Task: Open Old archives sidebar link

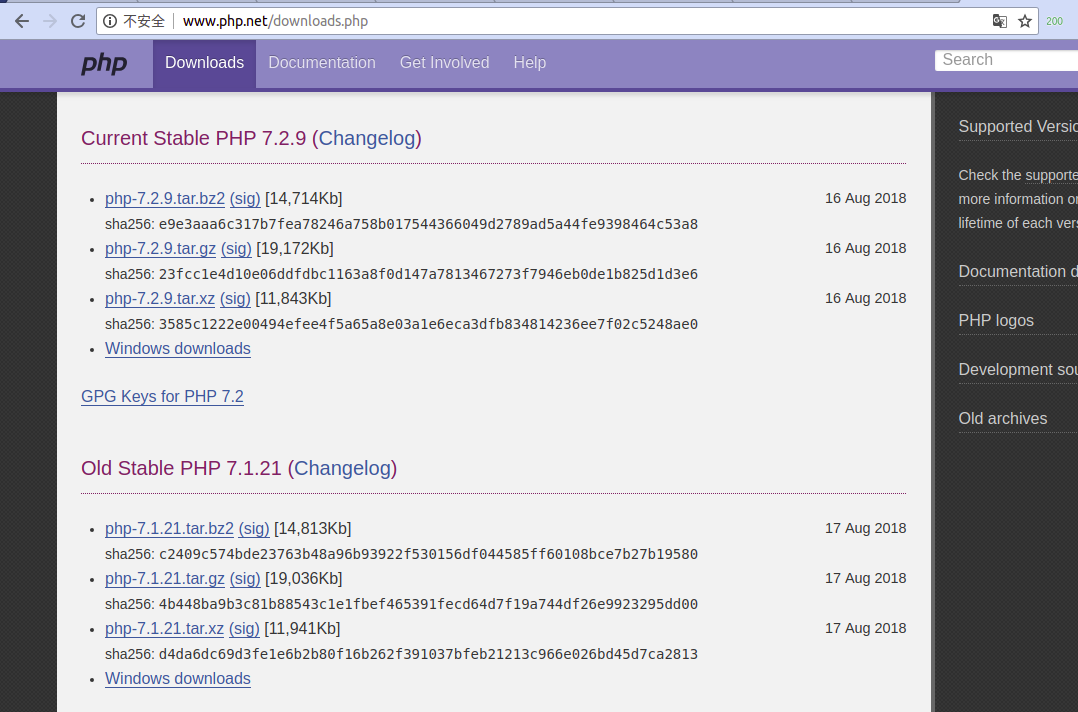Action: click(1002, 419)
